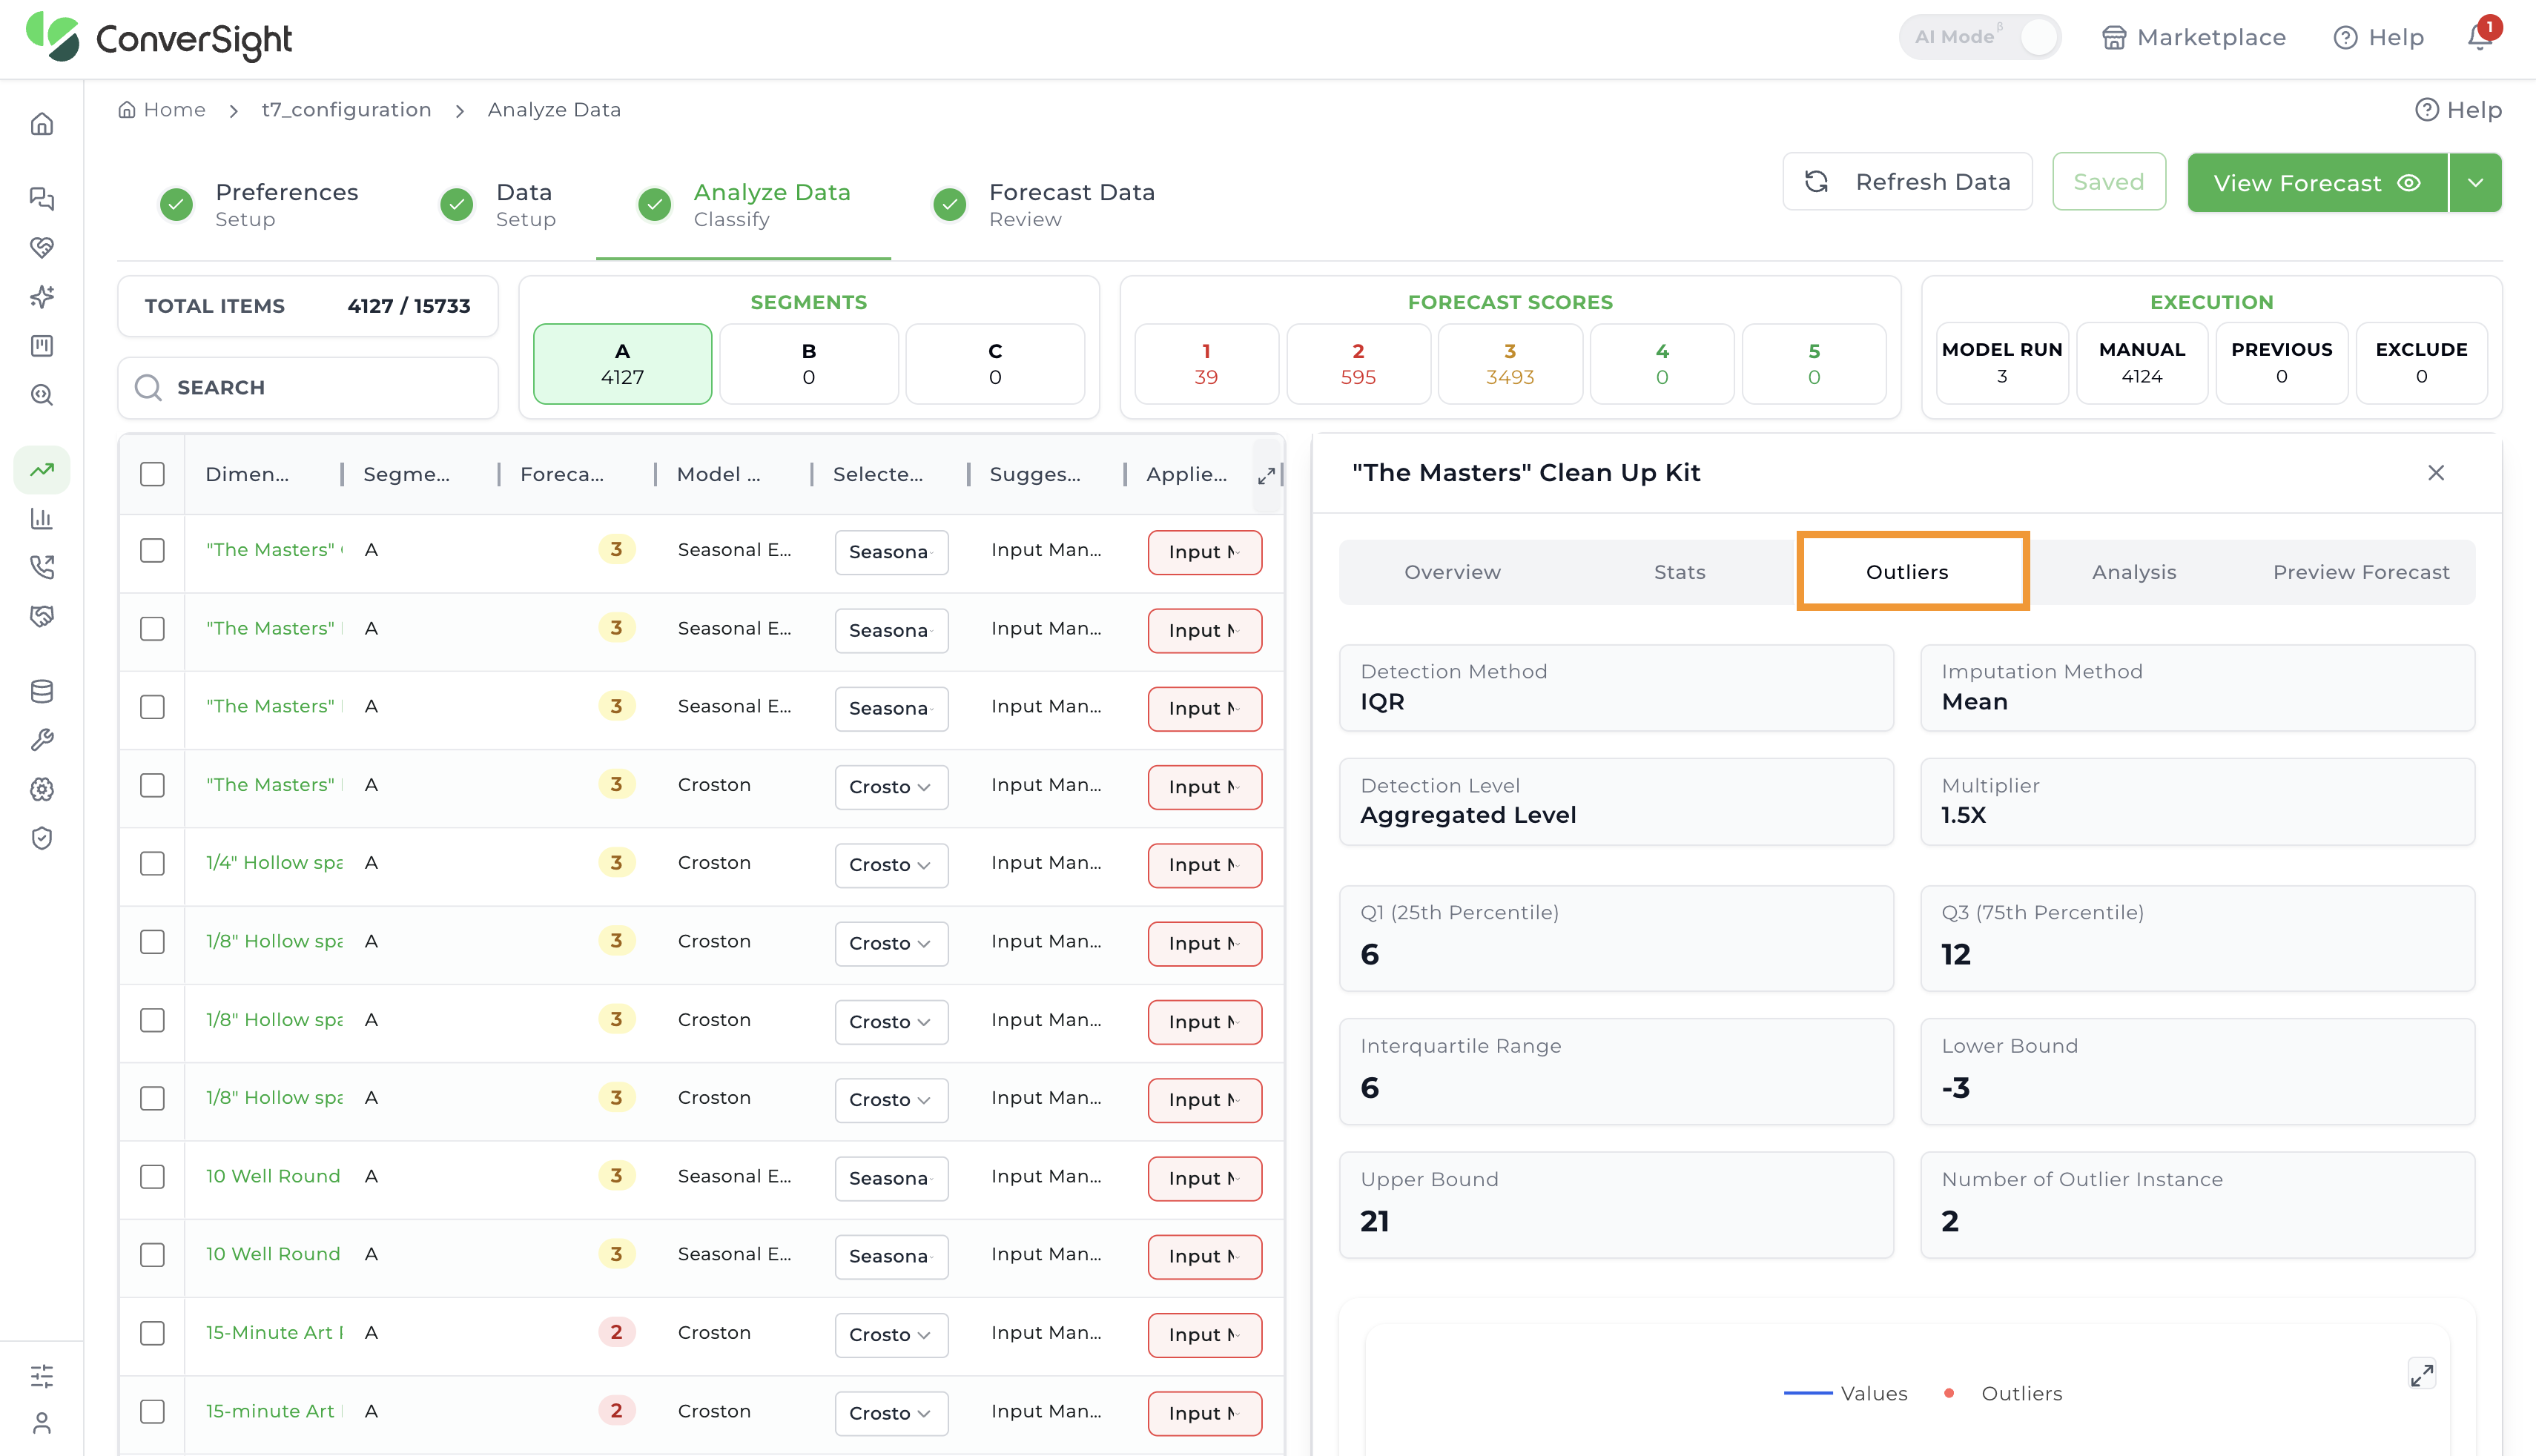Switch to the Overview tab

(1452, 572)
